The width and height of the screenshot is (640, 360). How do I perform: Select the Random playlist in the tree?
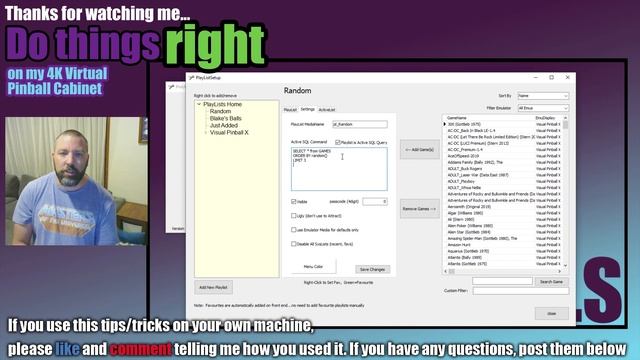220,111
